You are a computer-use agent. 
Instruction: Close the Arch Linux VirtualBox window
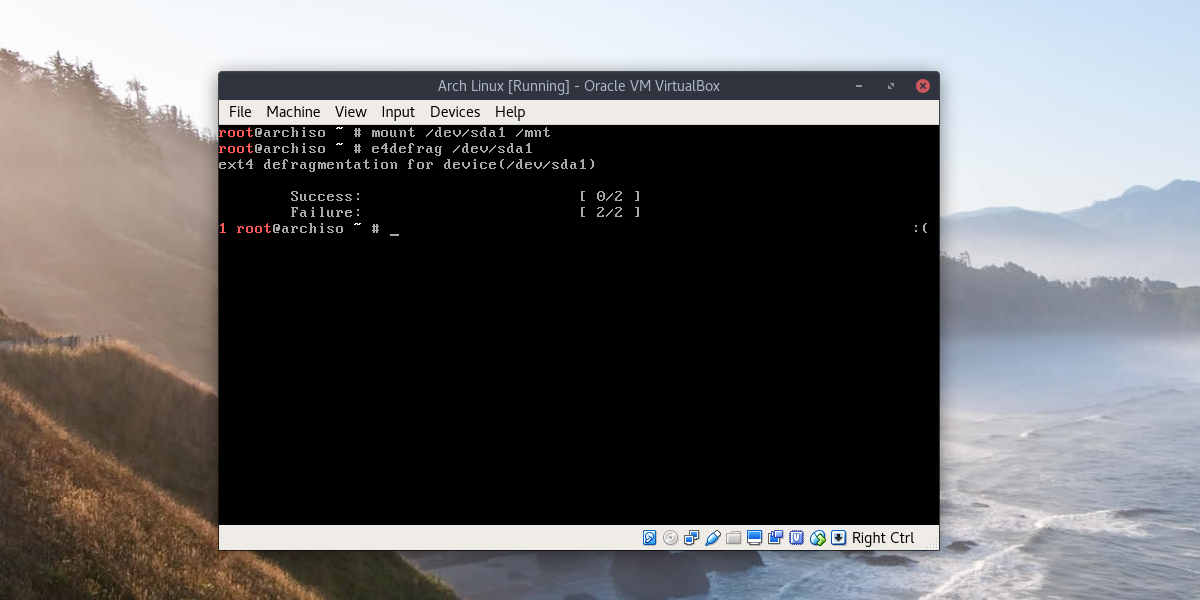923,86
